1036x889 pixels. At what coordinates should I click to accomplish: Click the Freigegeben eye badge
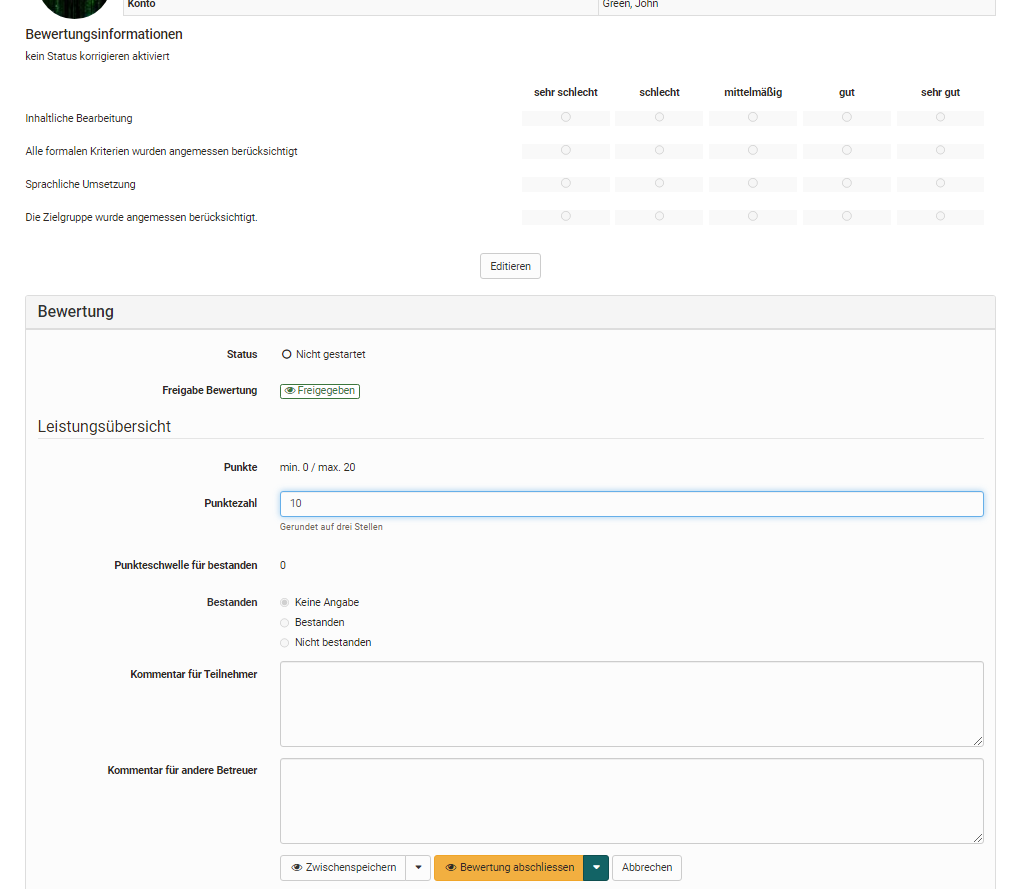pos(319,391)
